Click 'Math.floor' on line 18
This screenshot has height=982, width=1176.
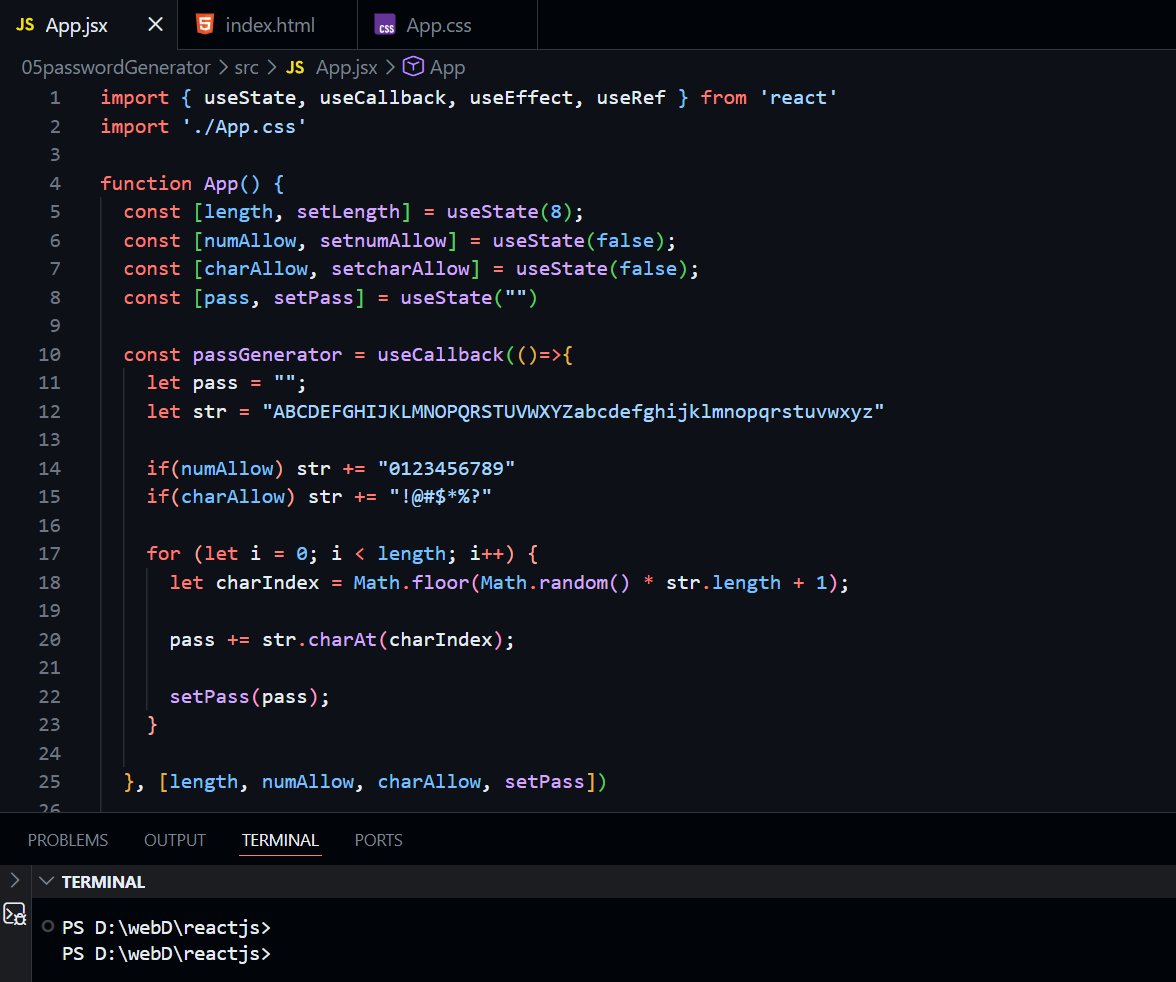[x=411, y=583]
